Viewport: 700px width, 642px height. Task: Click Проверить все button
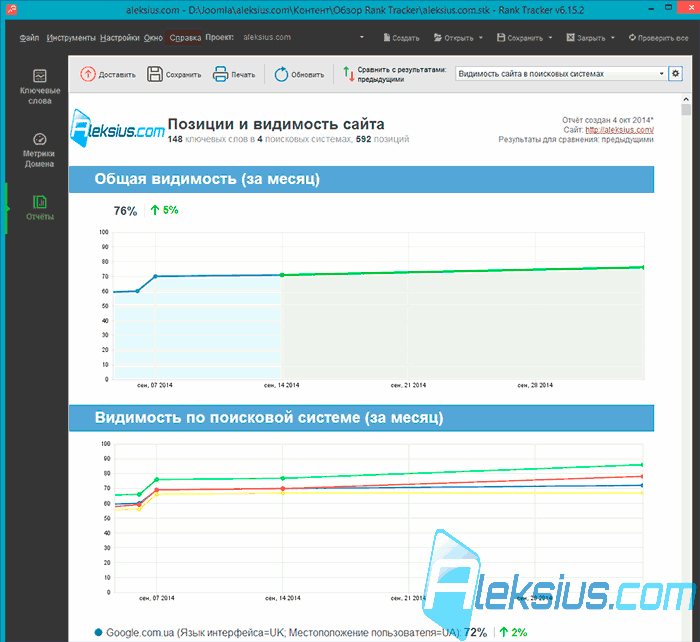click(658, 38)
